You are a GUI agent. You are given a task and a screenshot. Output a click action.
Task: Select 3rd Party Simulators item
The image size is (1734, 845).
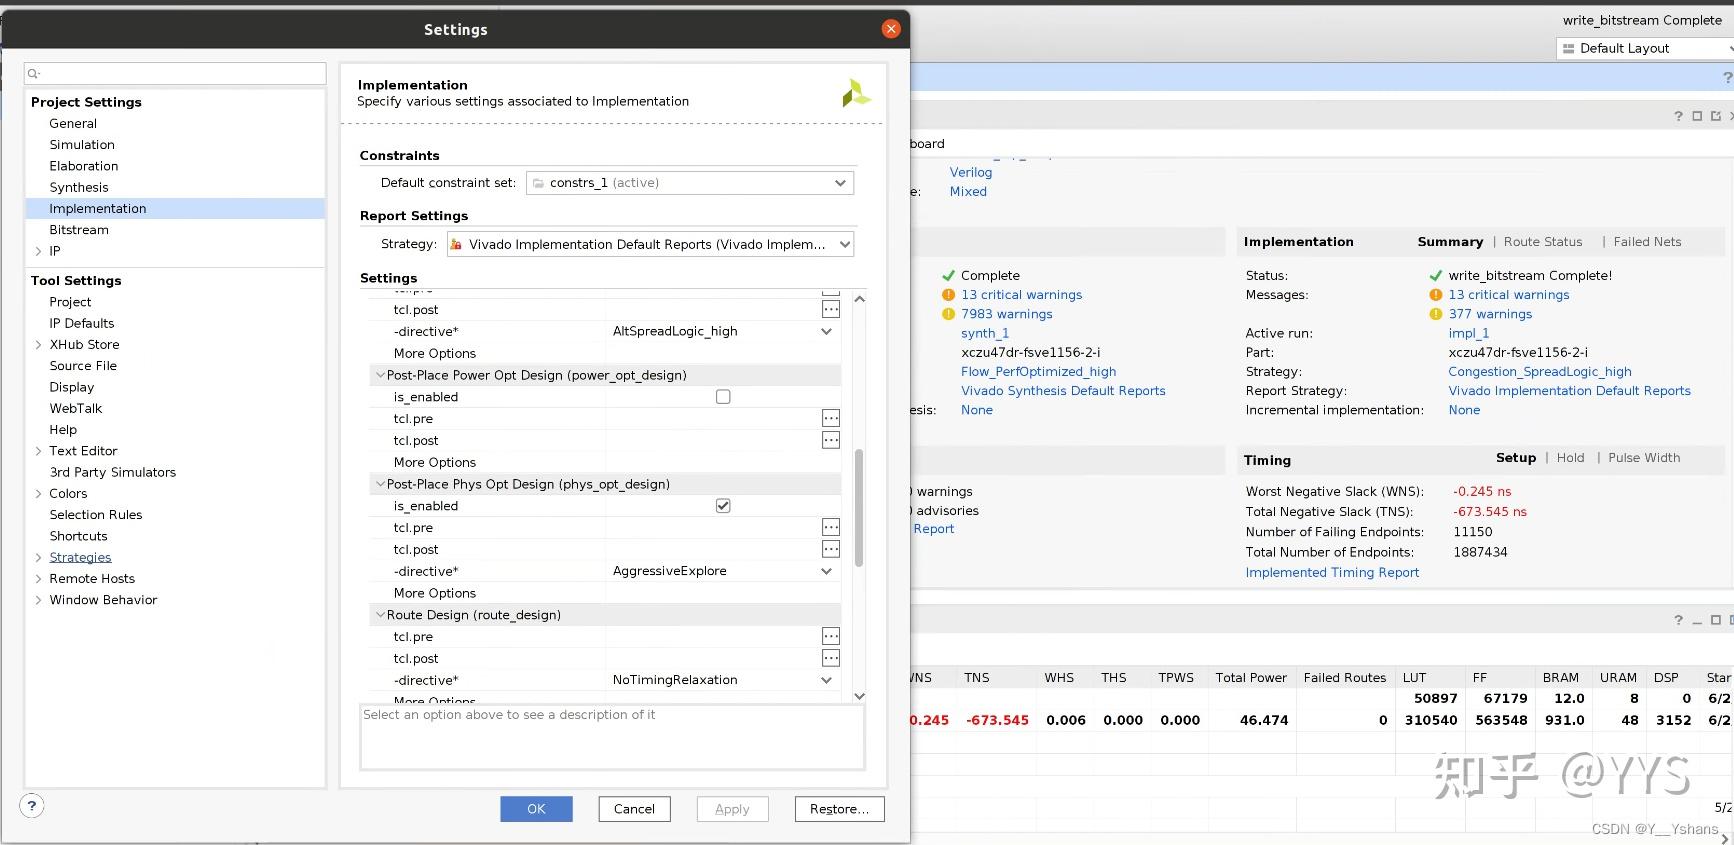pos(112,473)
